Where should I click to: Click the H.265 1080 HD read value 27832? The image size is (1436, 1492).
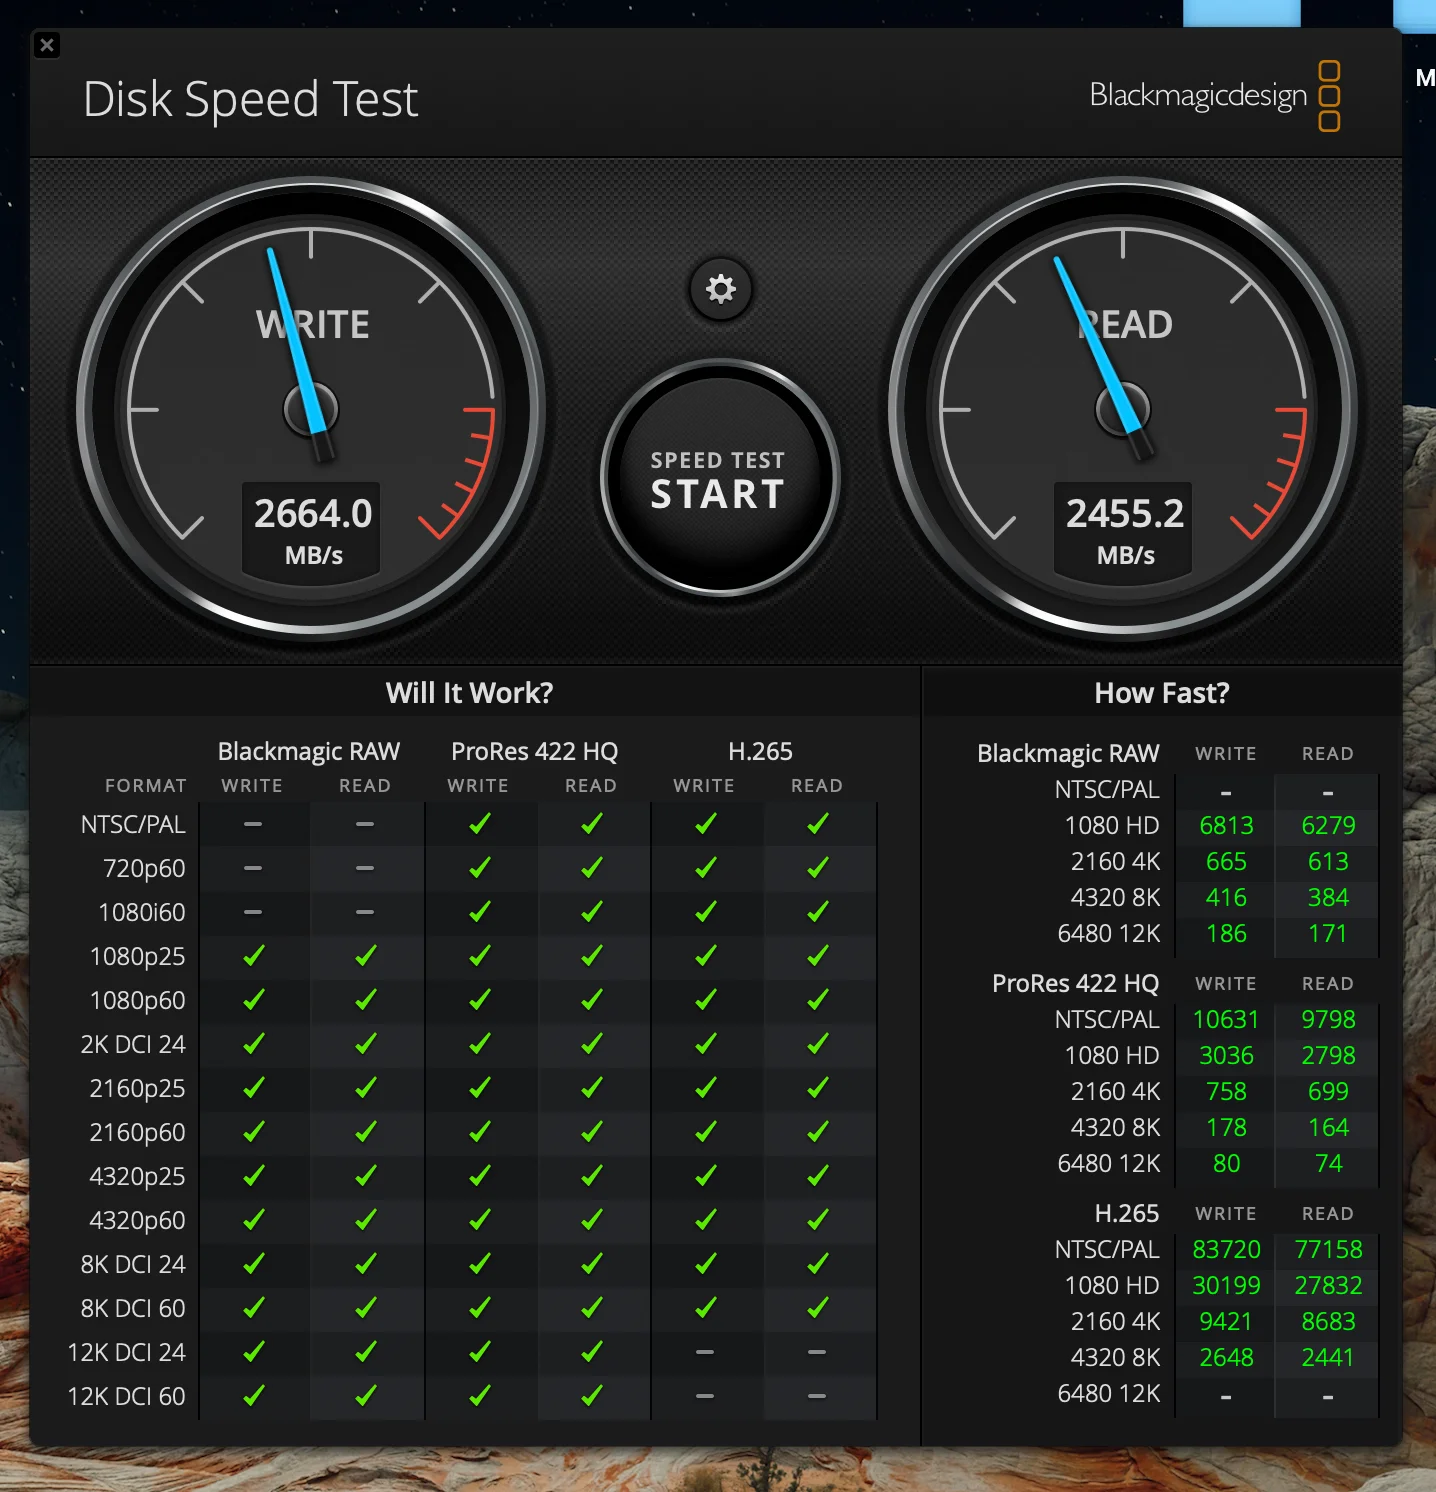(x=1328, y=1285)
